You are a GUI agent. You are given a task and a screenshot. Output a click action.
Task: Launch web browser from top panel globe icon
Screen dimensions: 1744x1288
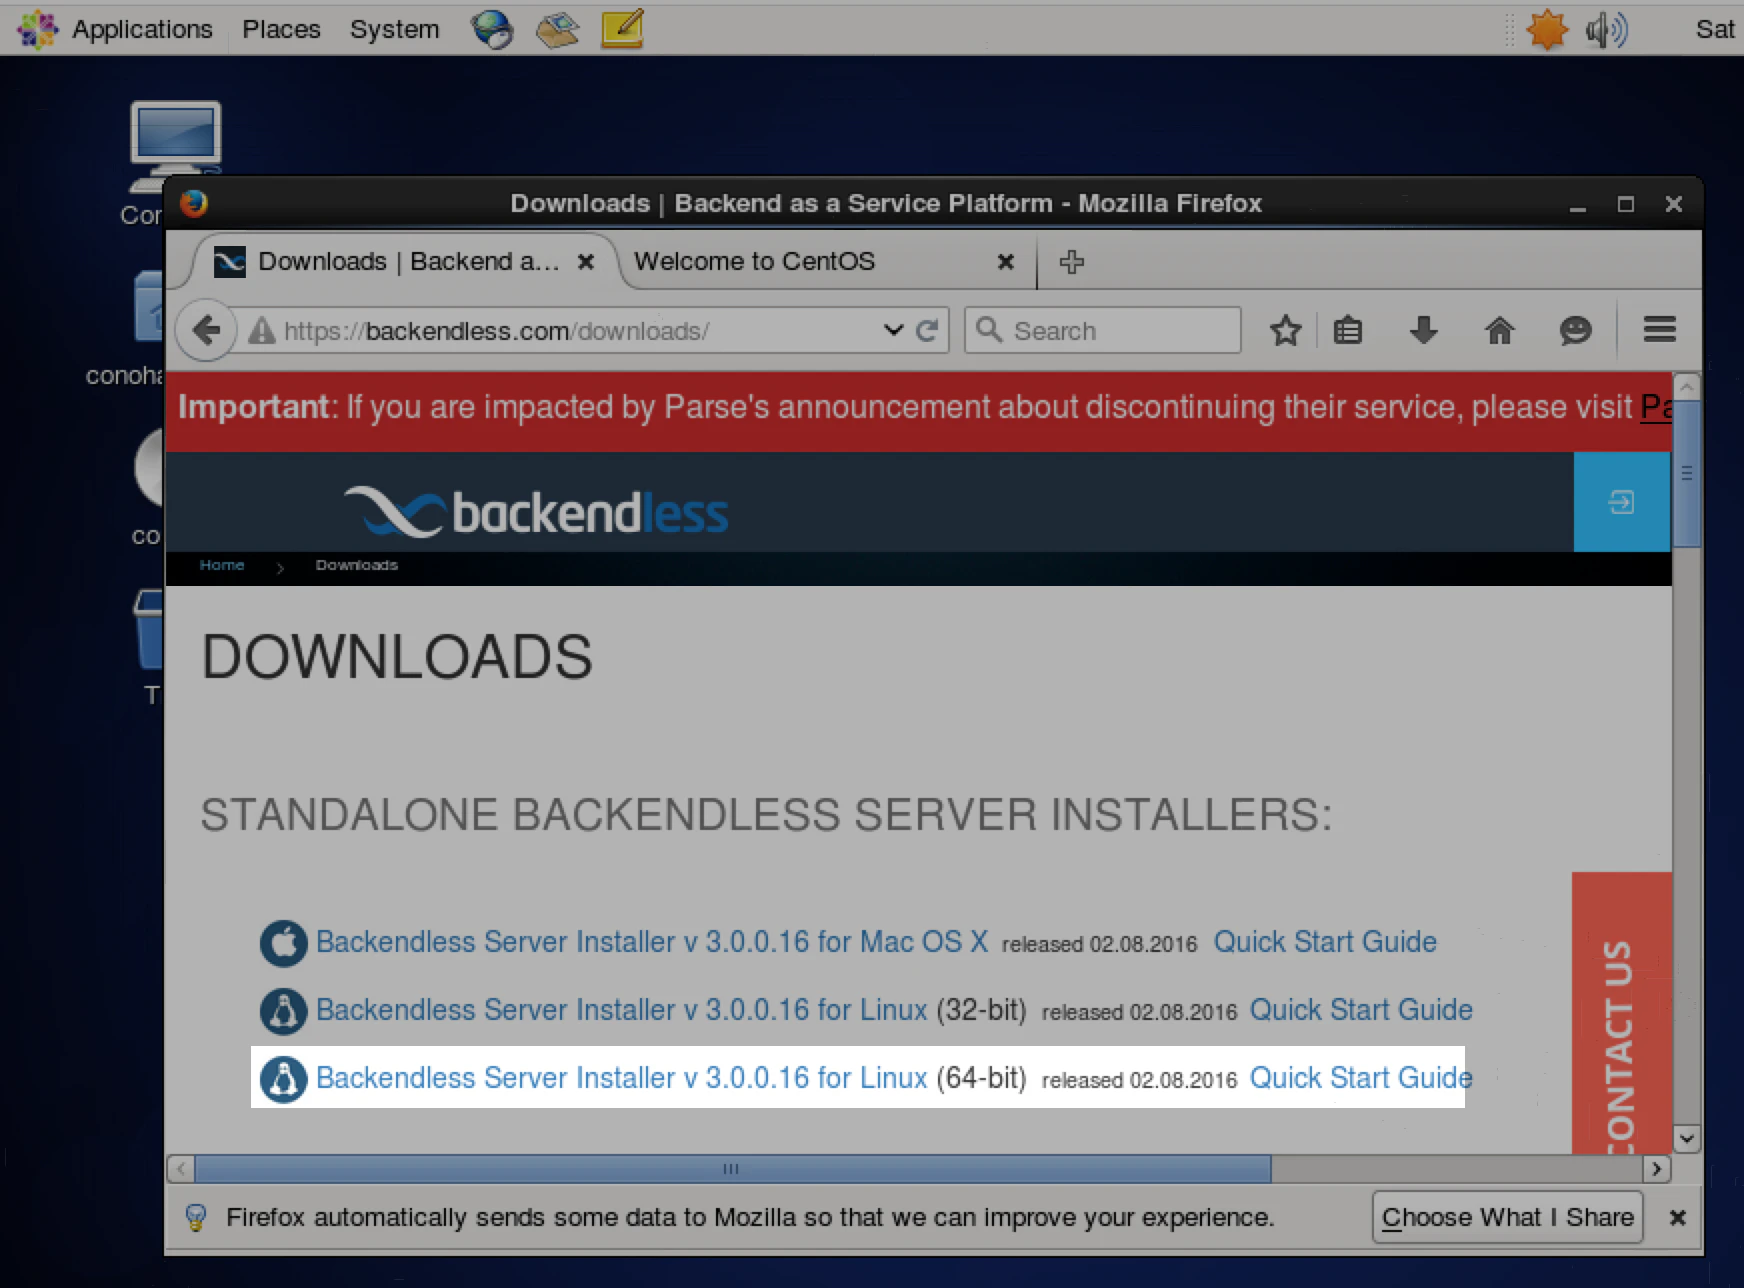[x=492, y=29]
